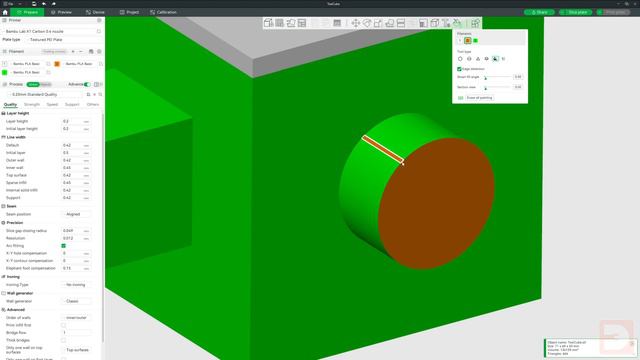Viewport: 640px width, 360px height.
Task: Click the Add model cube icon in toolbar
Action: (268, 23)
